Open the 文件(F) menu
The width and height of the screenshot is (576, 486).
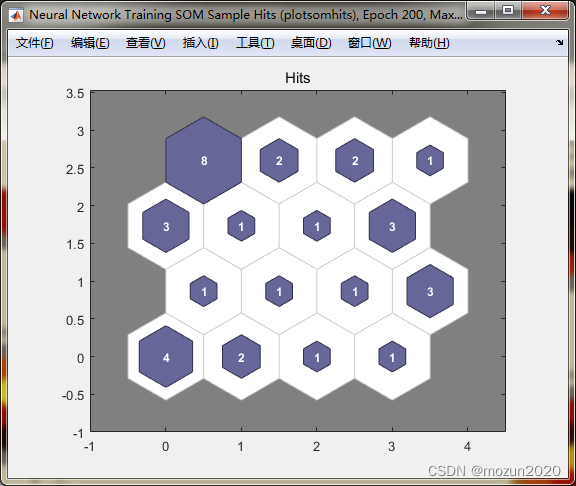pos(35,43)
